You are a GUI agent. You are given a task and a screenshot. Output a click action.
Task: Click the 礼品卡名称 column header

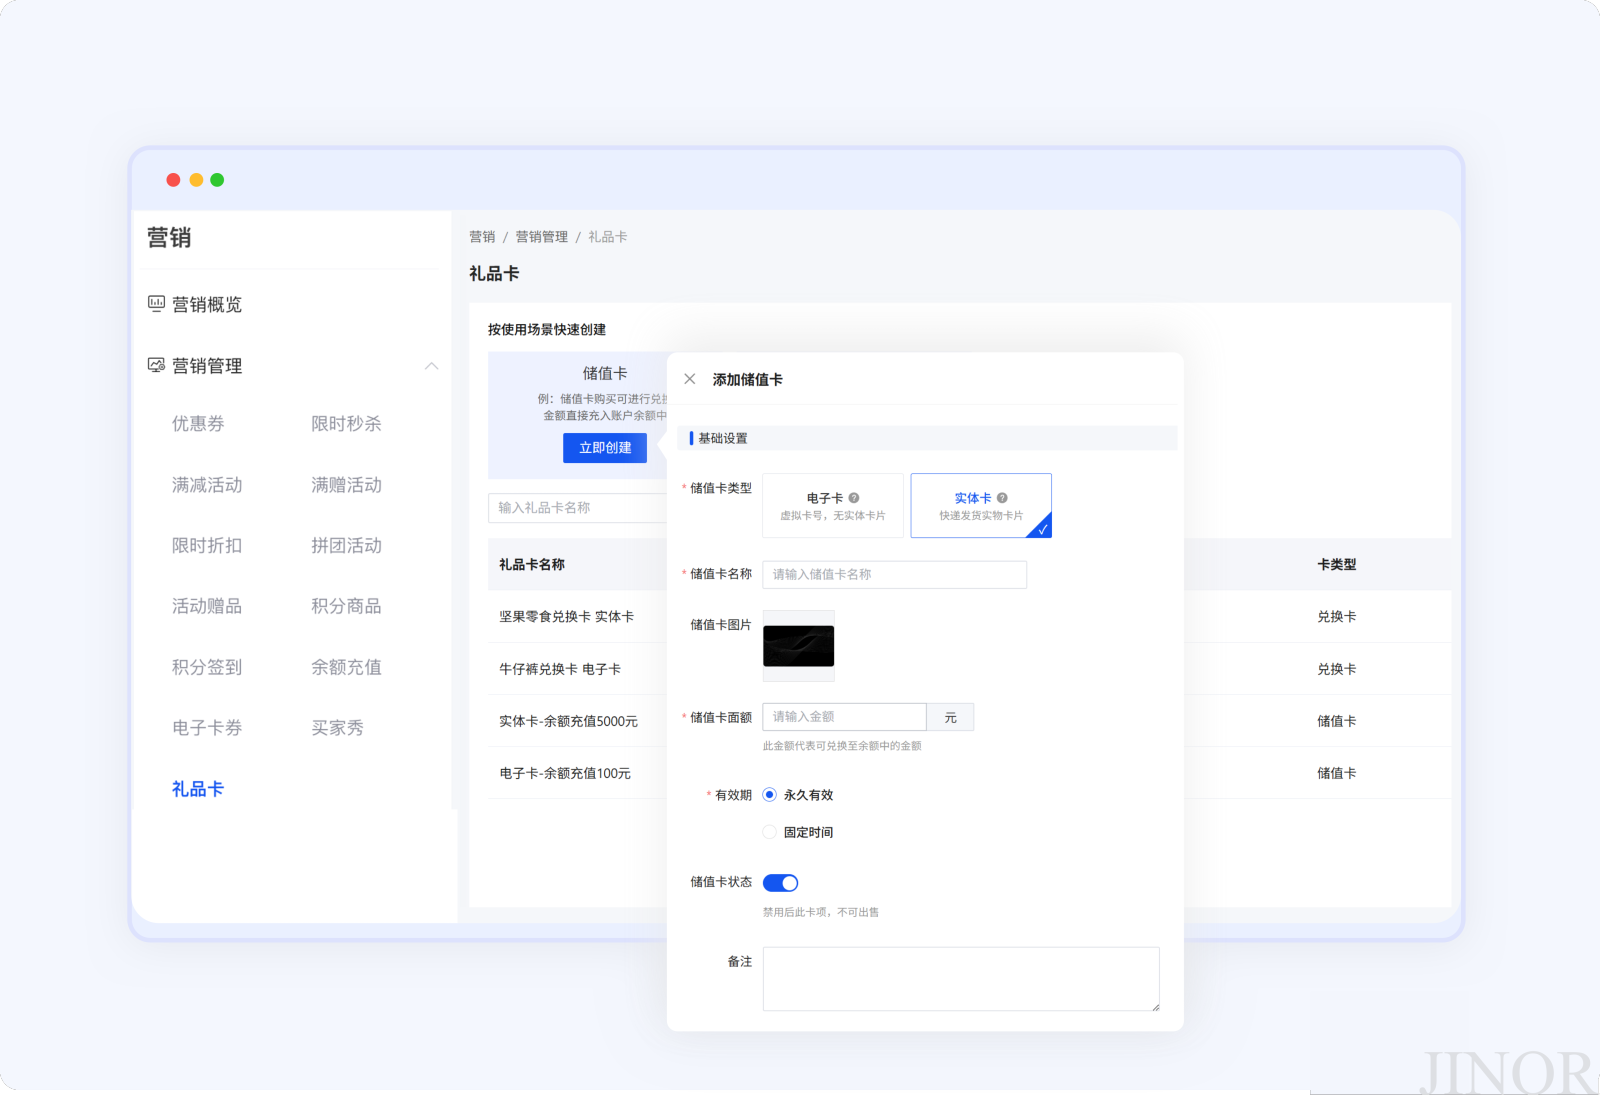pyautogui.click(x=532, y=565)
